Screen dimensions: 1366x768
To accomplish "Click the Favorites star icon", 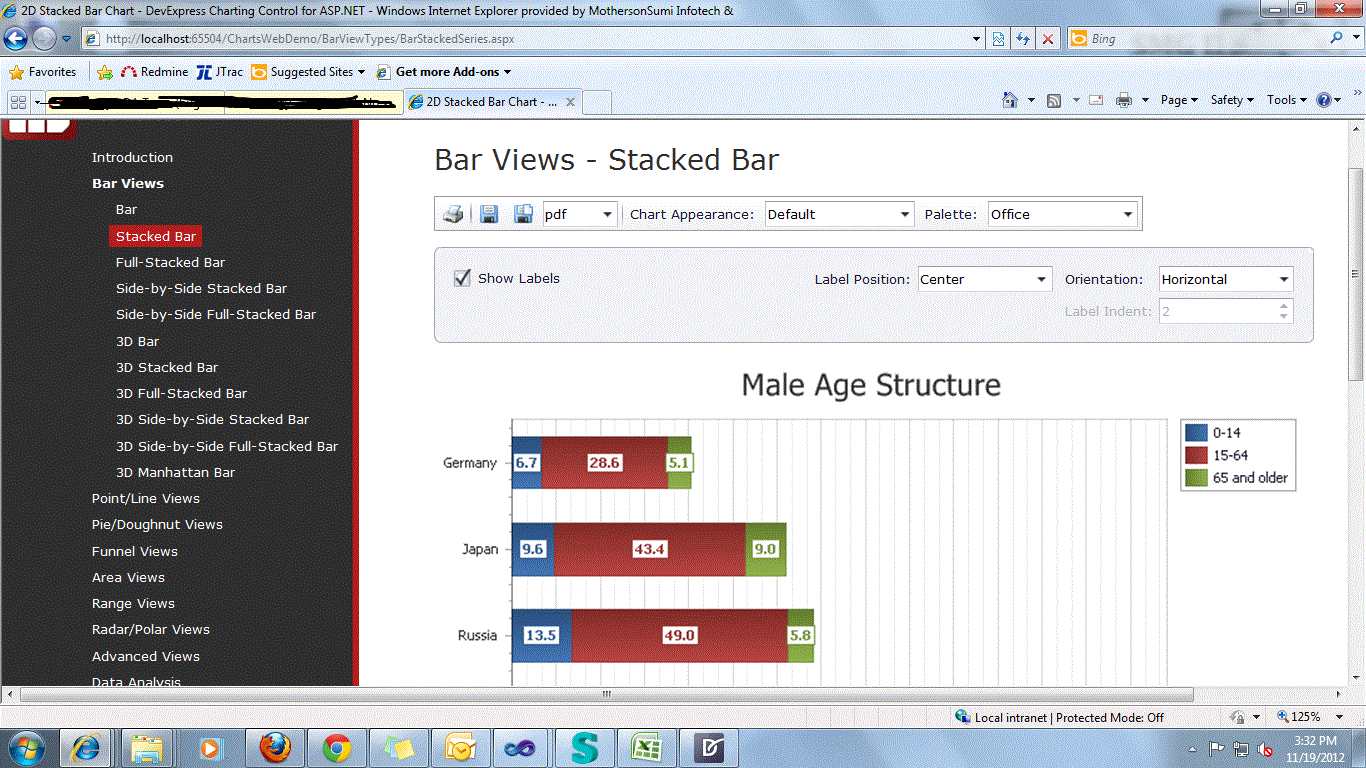I will click(x=17, y=71).
